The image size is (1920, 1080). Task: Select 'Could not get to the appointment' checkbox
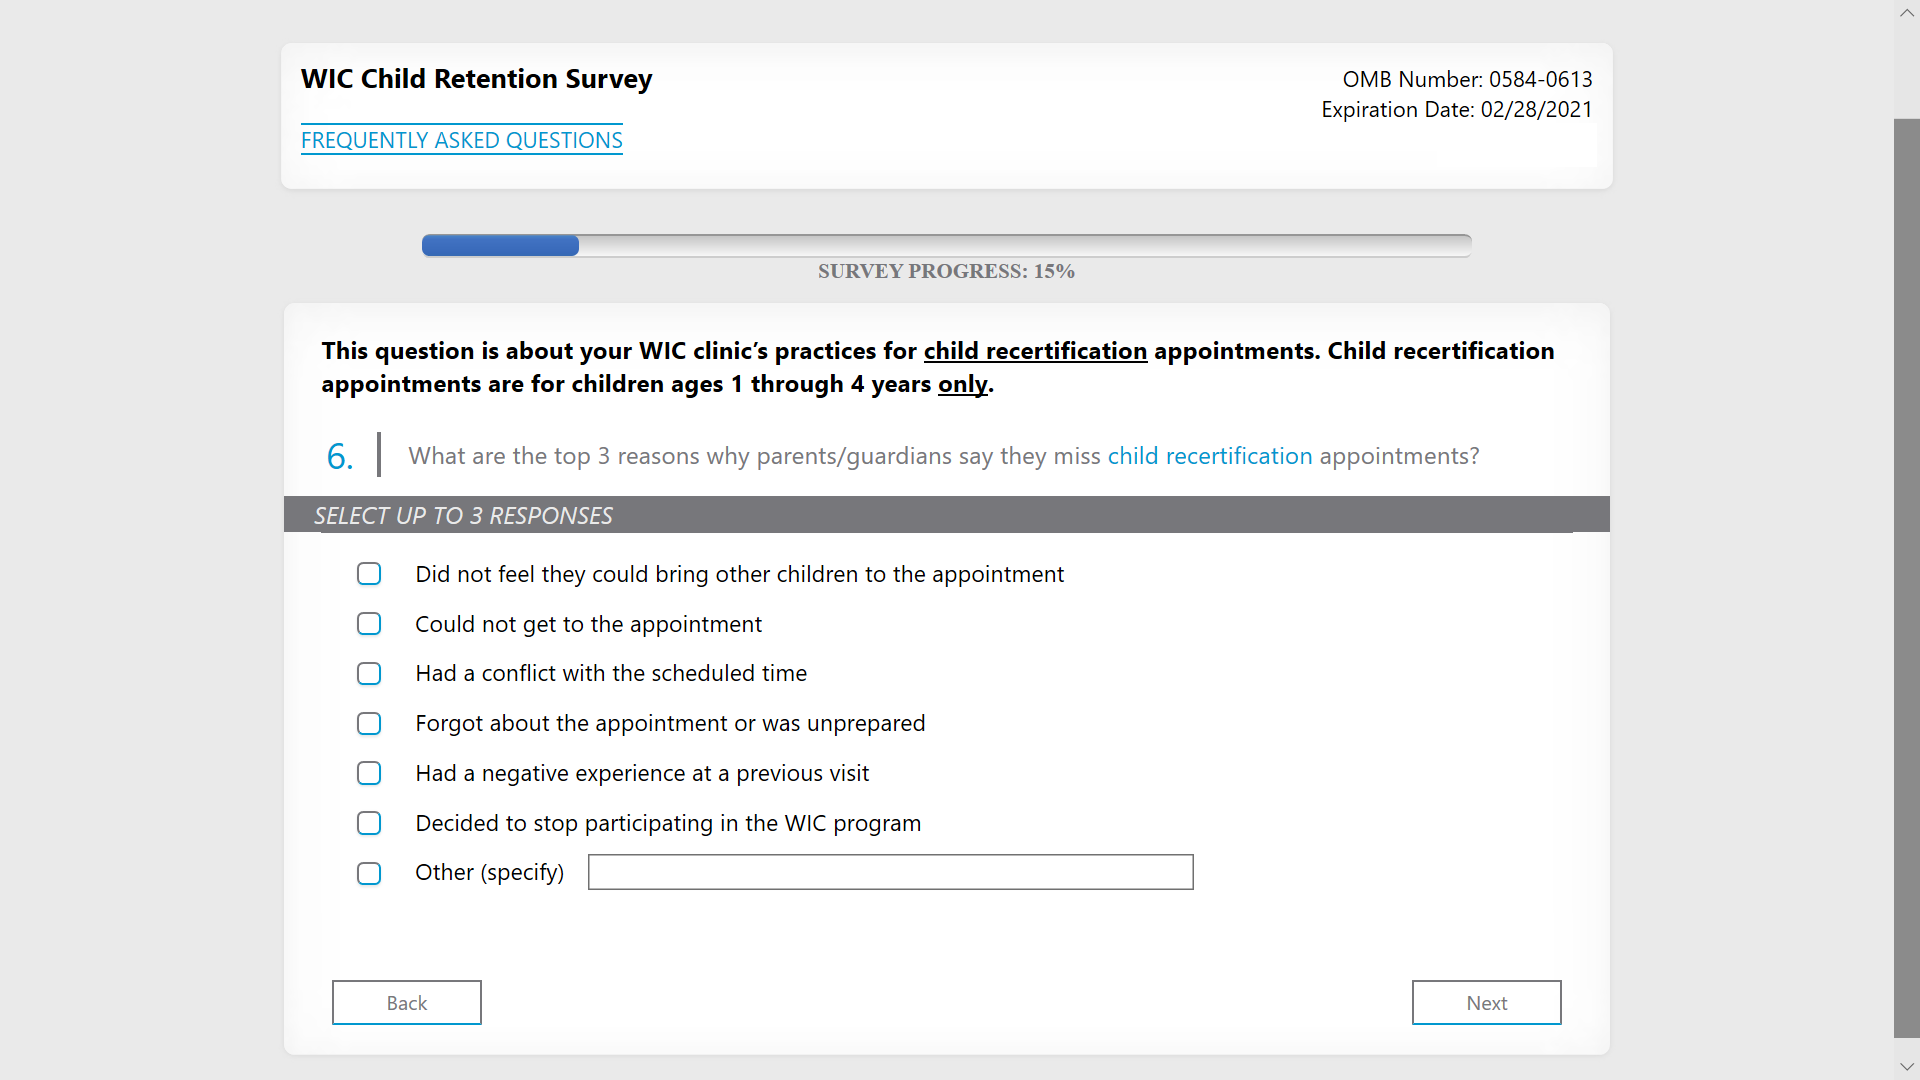(x=369, y=624)
